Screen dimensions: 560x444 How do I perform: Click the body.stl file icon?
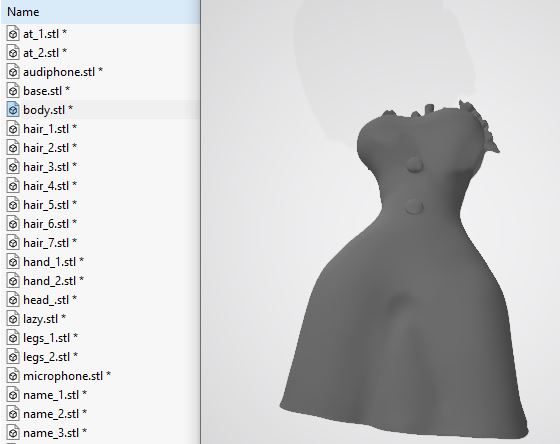pos(13,110)
